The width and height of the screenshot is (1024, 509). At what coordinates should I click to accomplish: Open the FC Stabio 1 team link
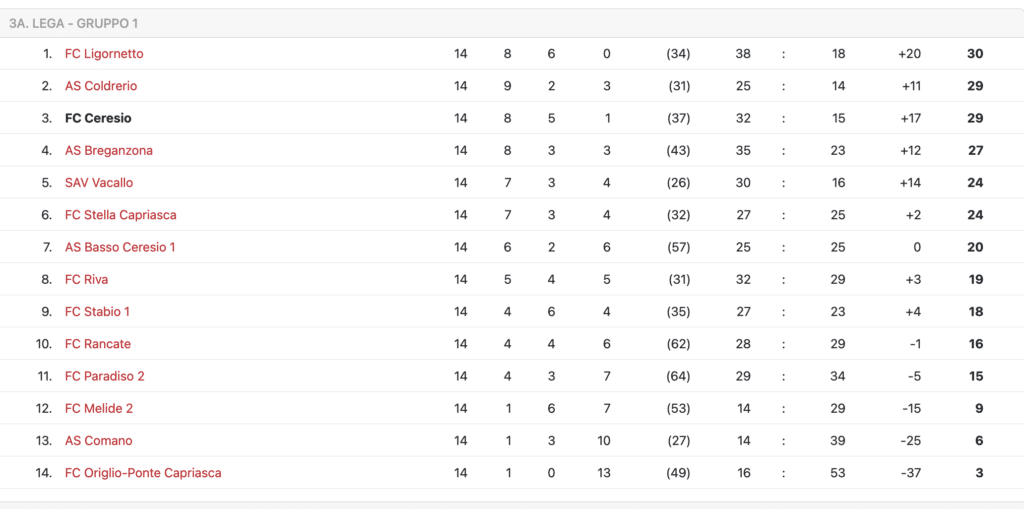97,312
